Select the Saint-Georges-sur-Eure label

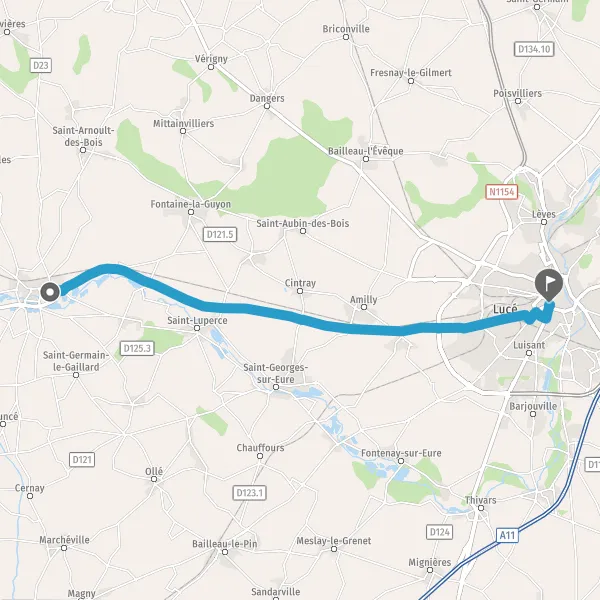coord(276,373)
